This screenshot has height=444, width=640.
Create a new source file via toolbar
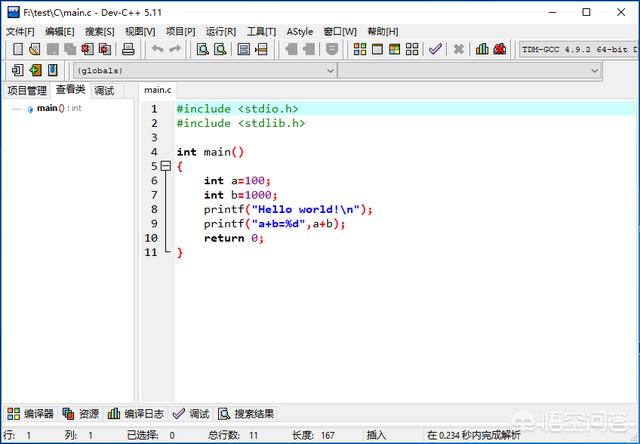[x=18, y=49]
